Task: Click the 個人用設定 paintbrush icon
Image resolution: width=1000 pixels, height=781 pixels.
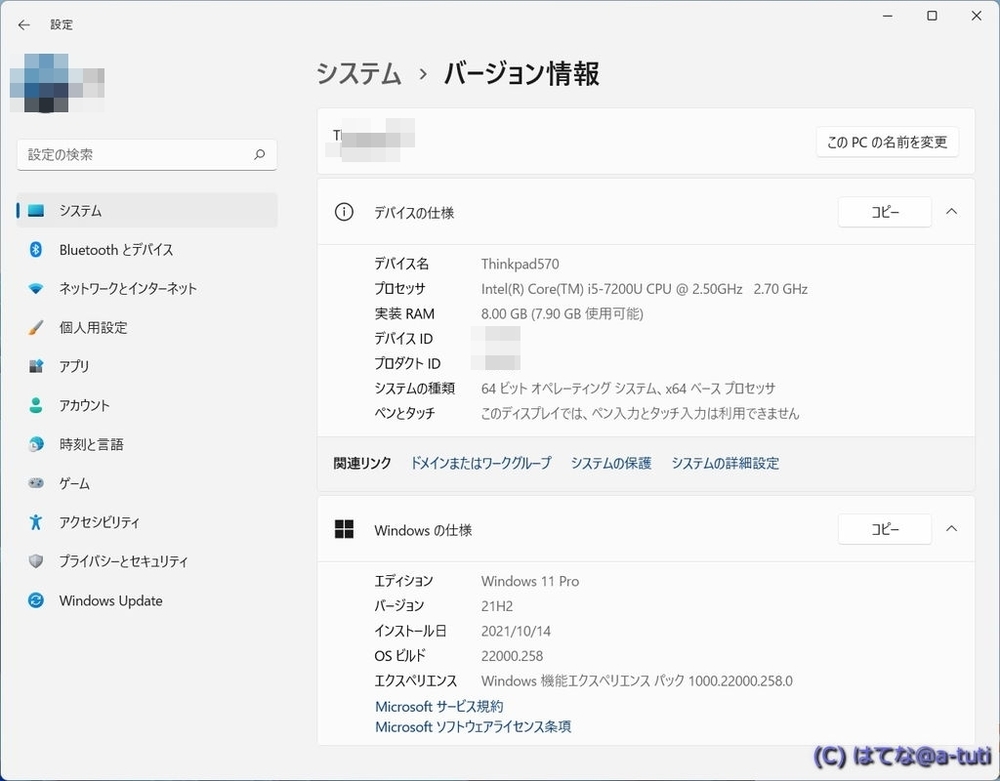Action: point(36,328)
